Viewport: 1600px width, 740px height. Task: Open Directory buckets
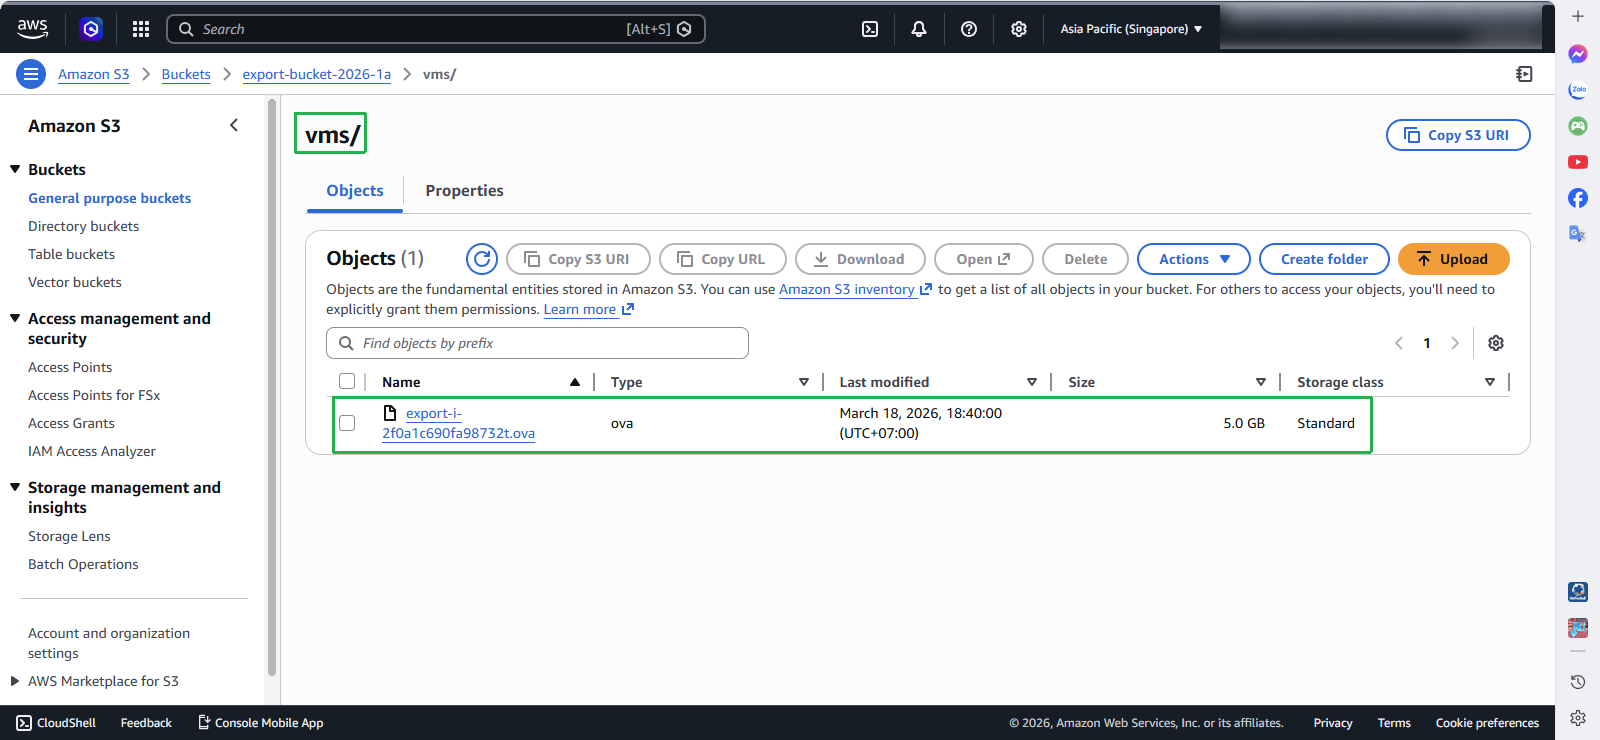click(x=84, y=226)
